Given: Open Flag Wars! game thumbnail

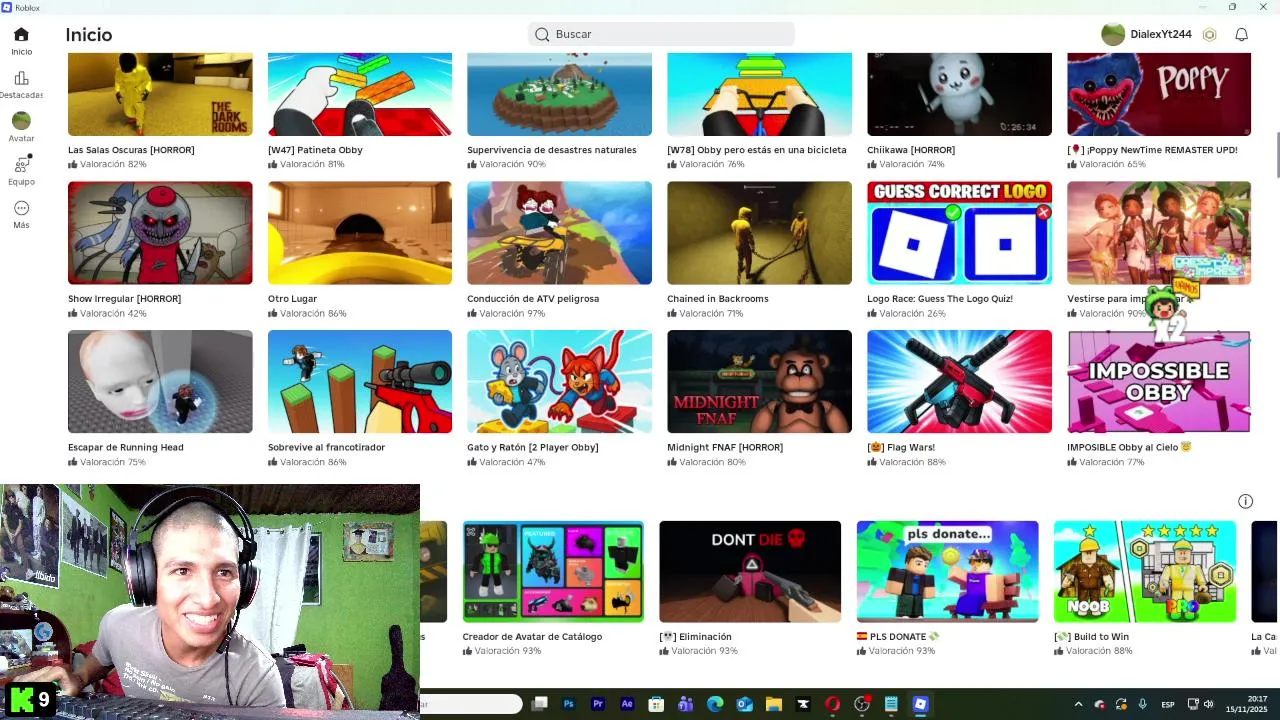Looking at the screenshot, I should click(x=959, y=382).
